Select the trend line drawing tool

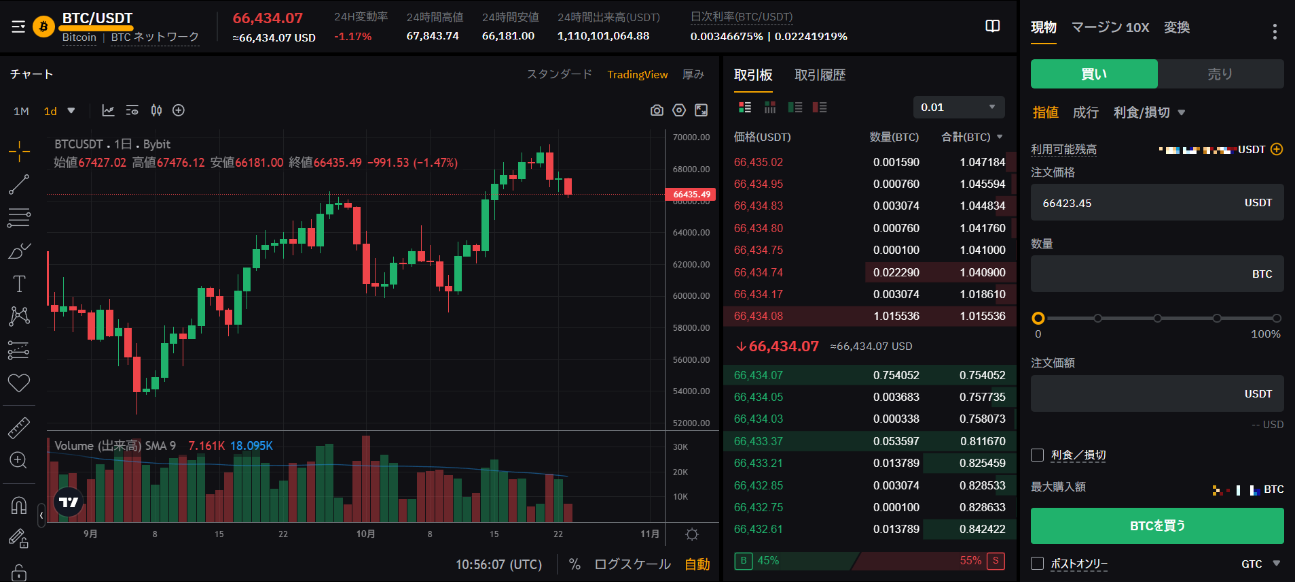(19, 184)
